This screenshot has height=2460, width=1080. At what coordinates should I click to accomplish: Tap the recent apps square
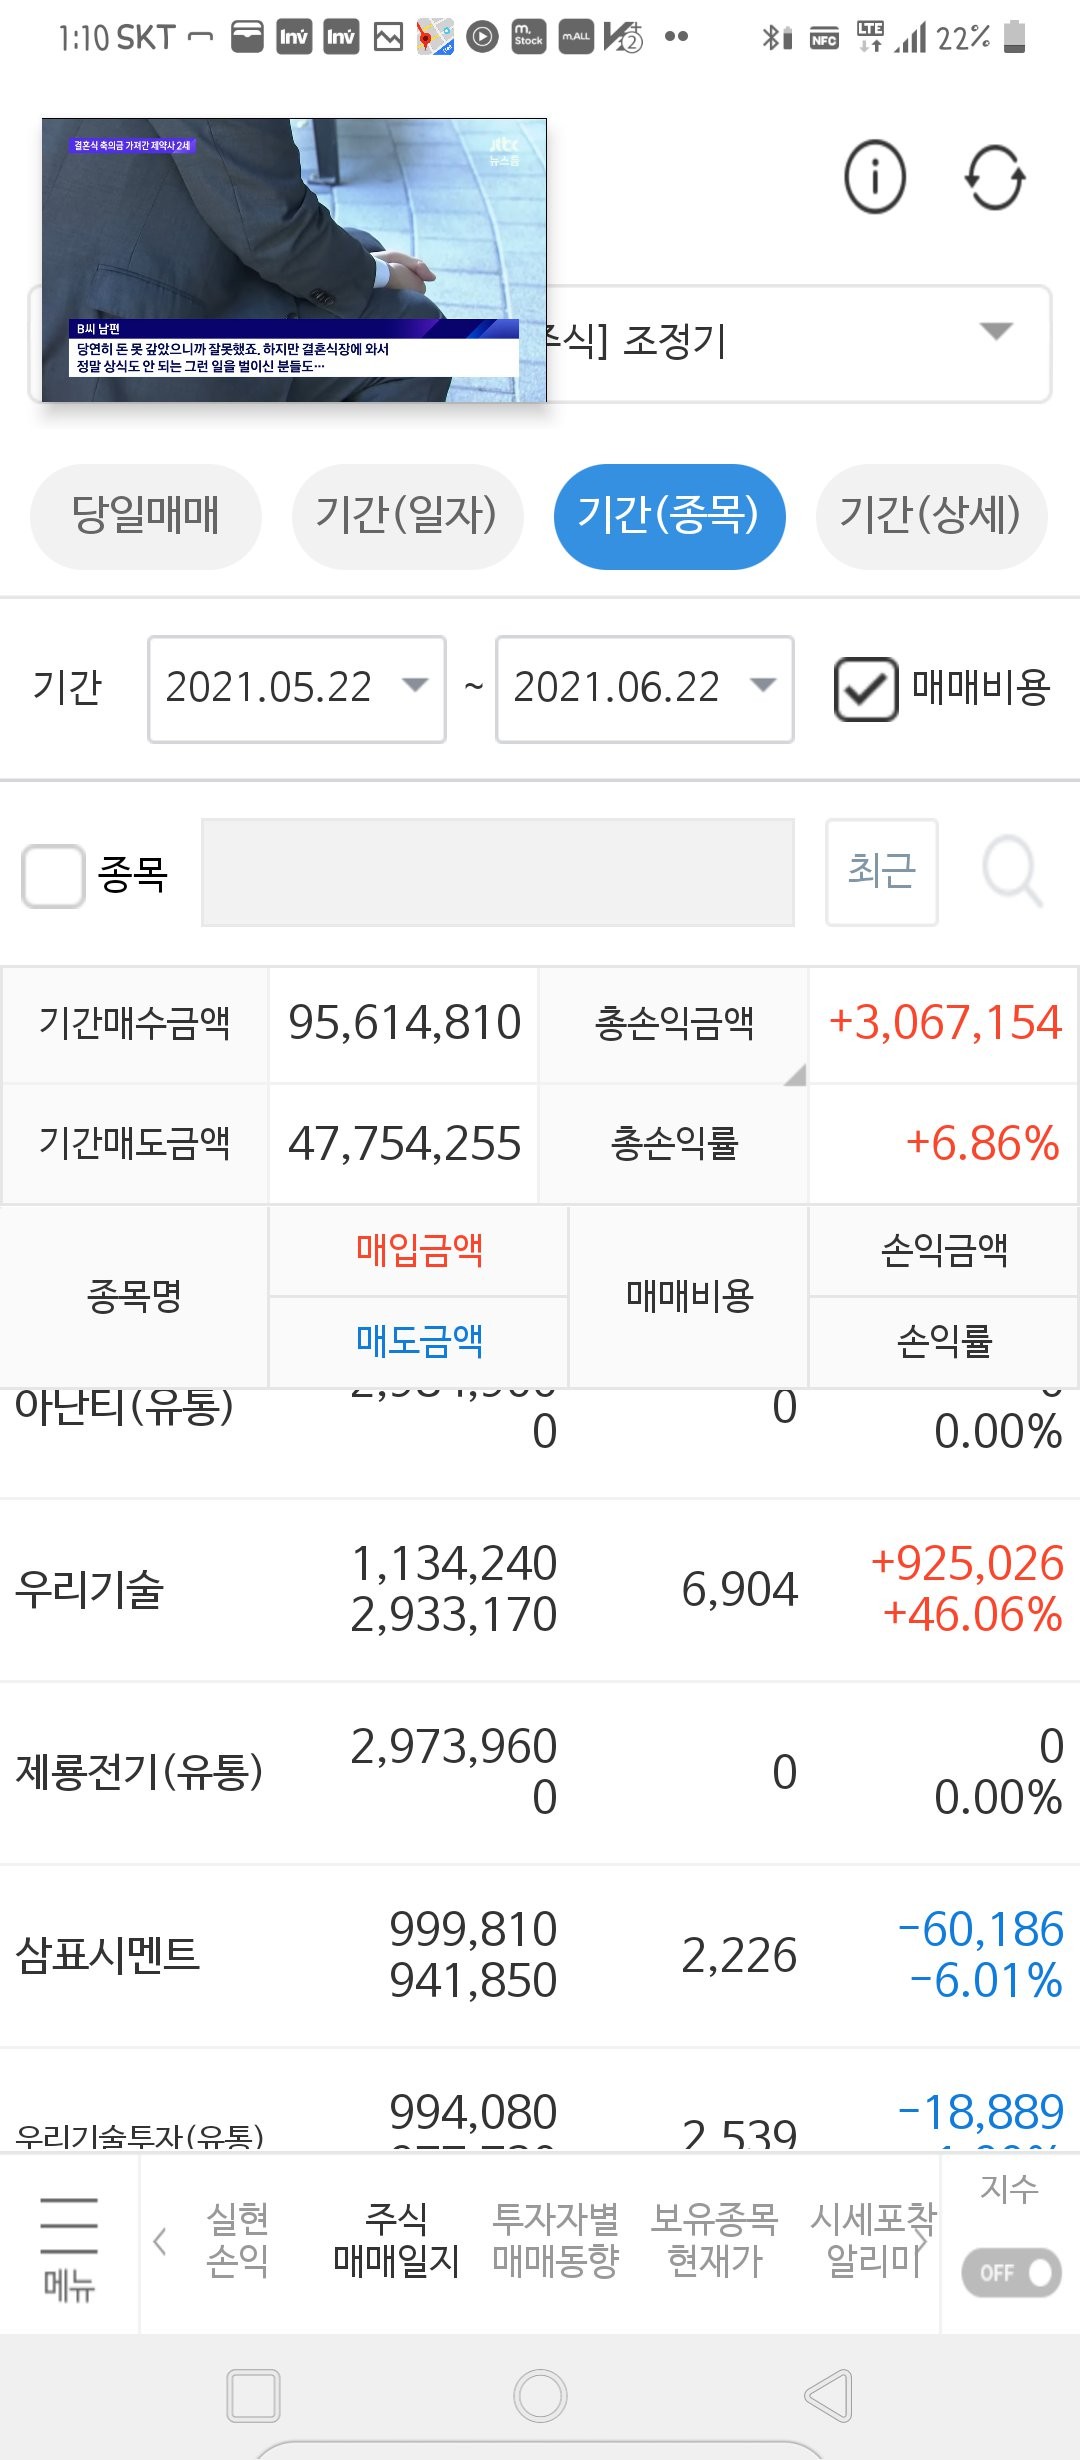coord(253,2395)
